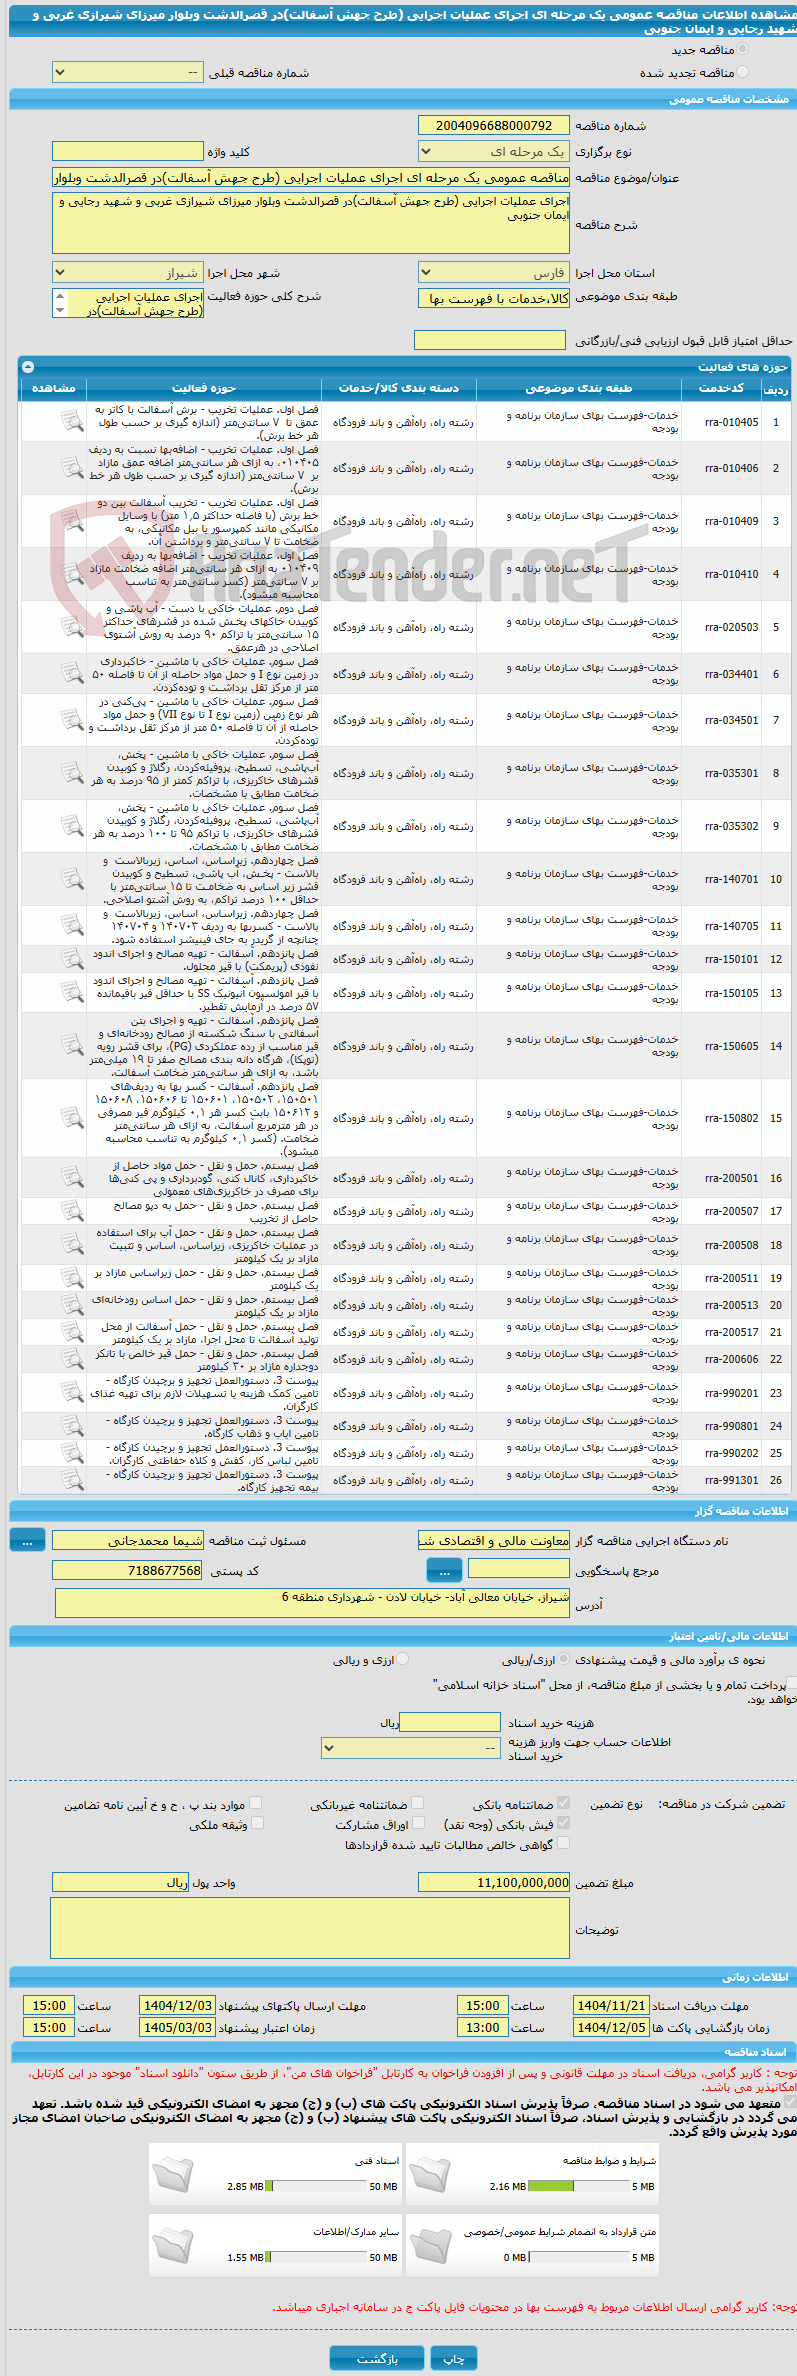Open the حساب واریز هزینه خرید اسناد dropdown

(411, 1748)
